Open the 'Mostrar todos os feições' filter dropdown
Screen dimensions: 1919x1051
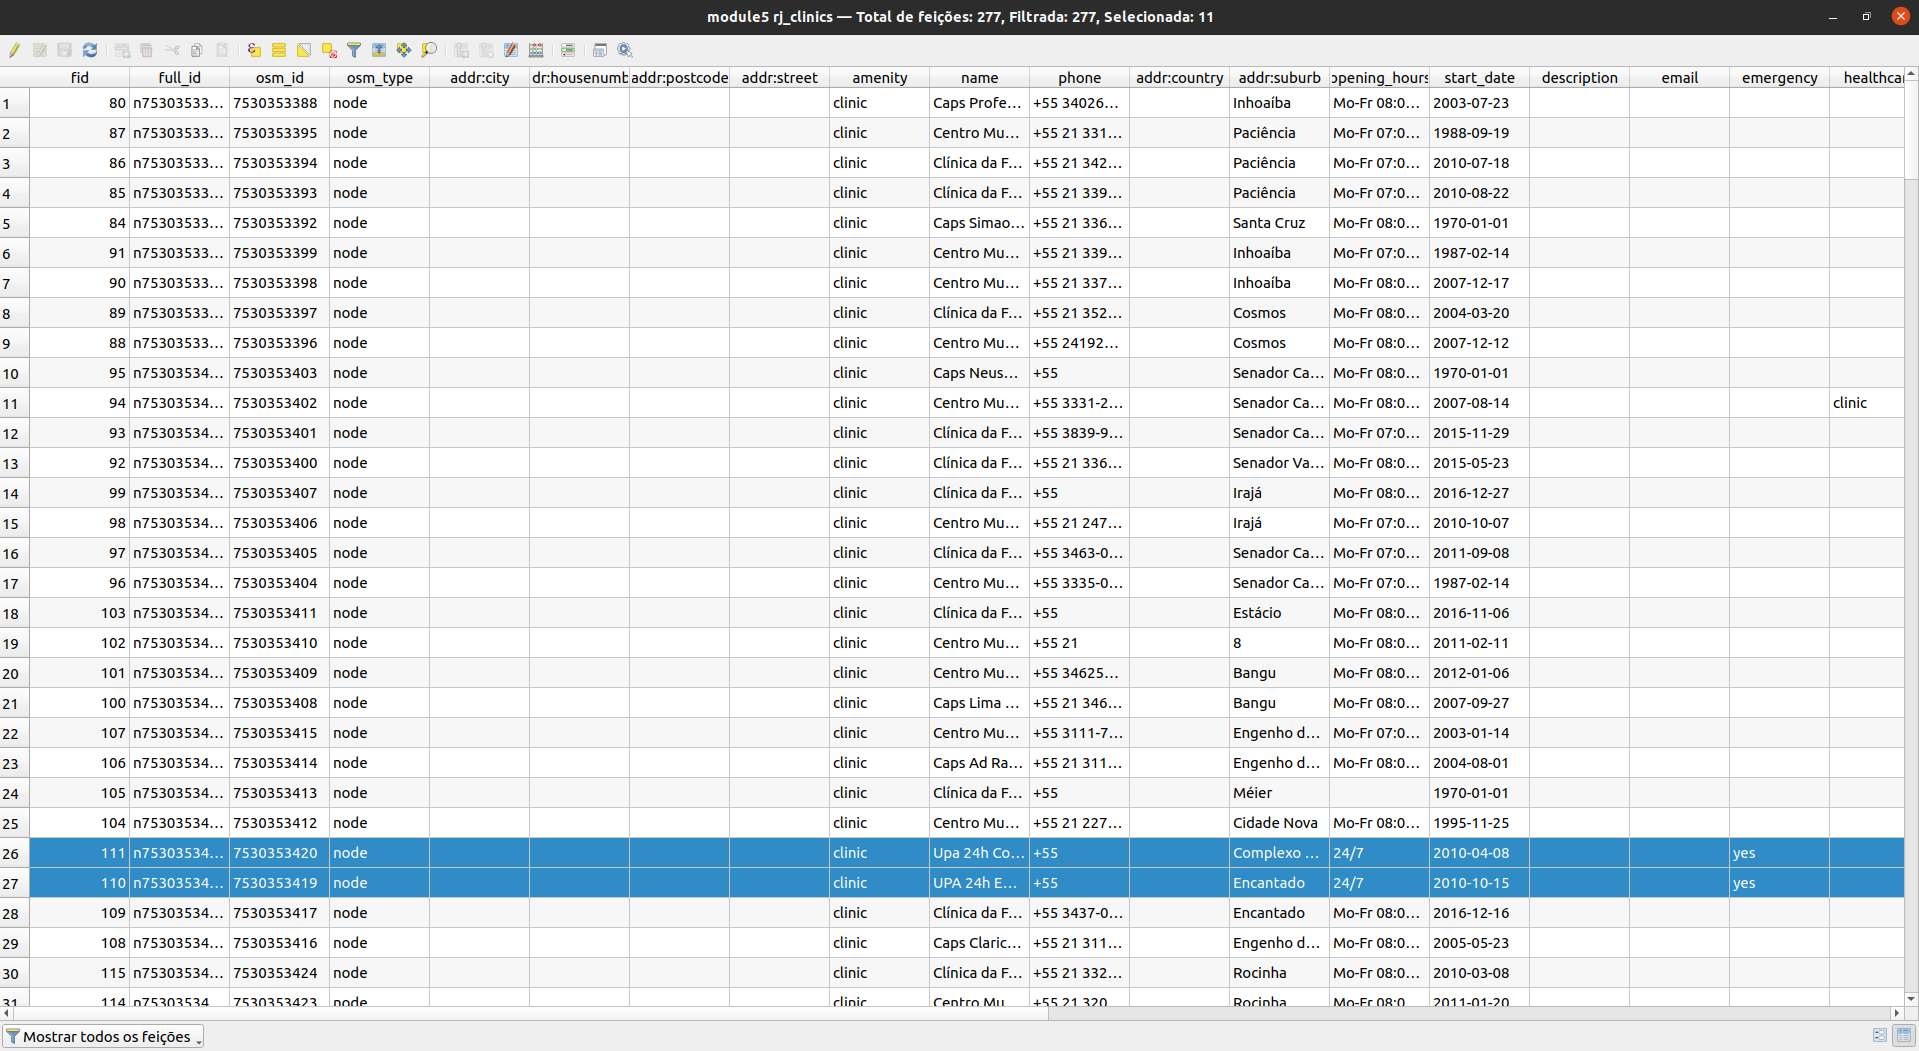click(104, 1036)
